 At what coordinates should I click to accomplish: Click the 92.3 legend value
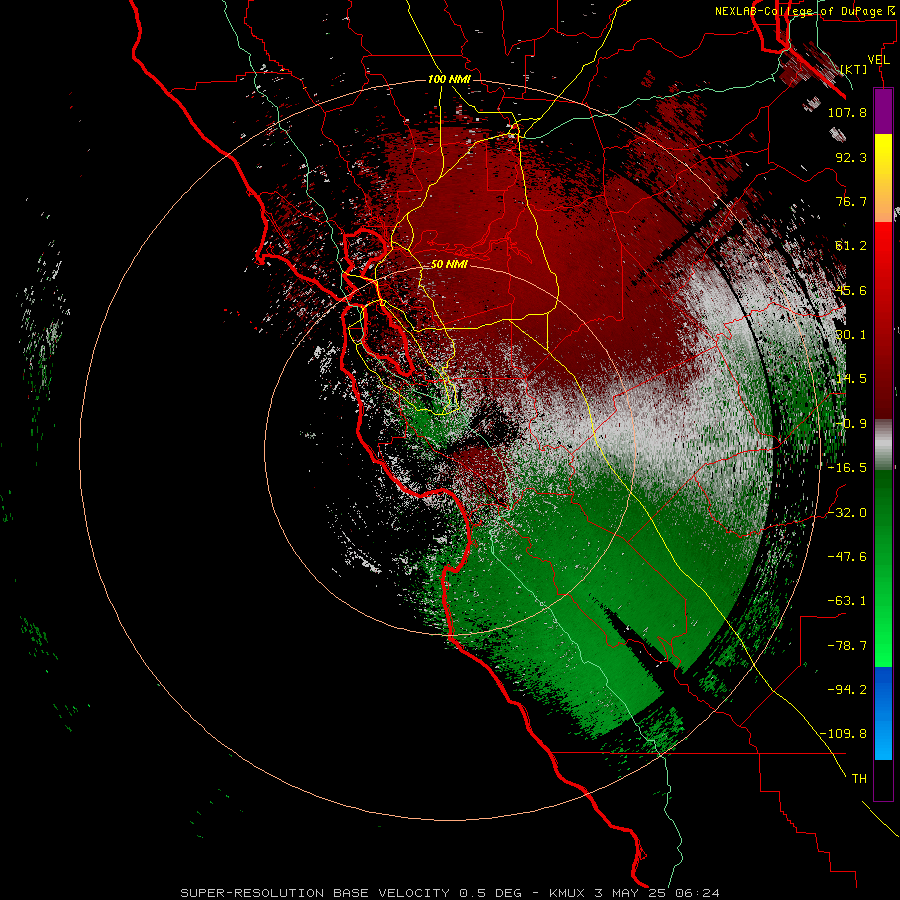tap(851, 157)
